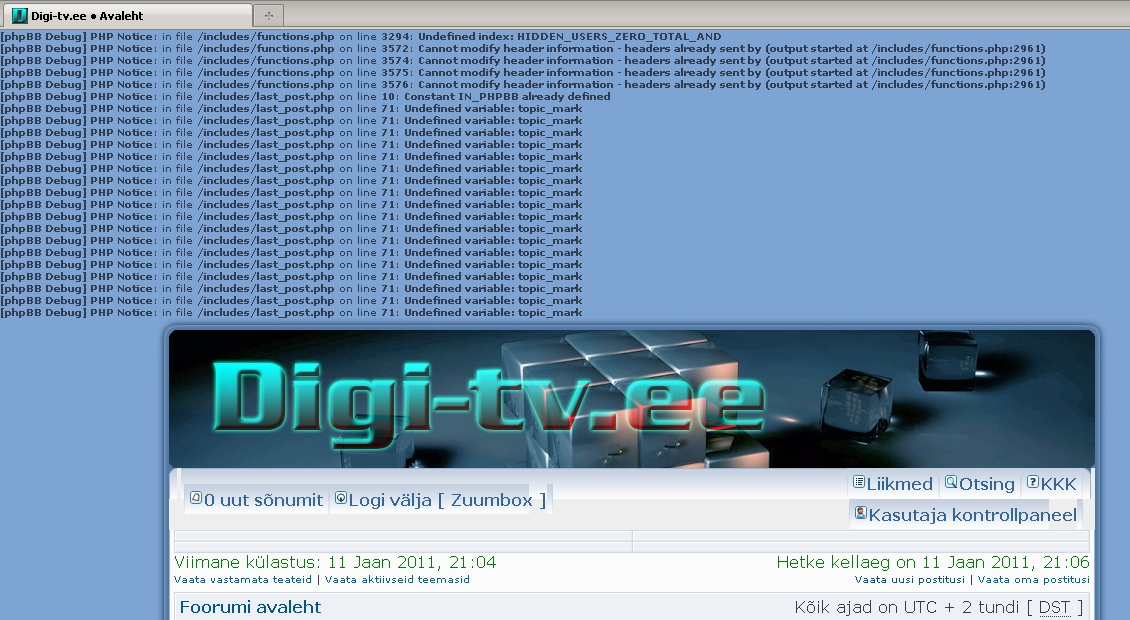Click Vaata oma postitusi link
Screen dimensions: 1130x620
coord(1033,579)
